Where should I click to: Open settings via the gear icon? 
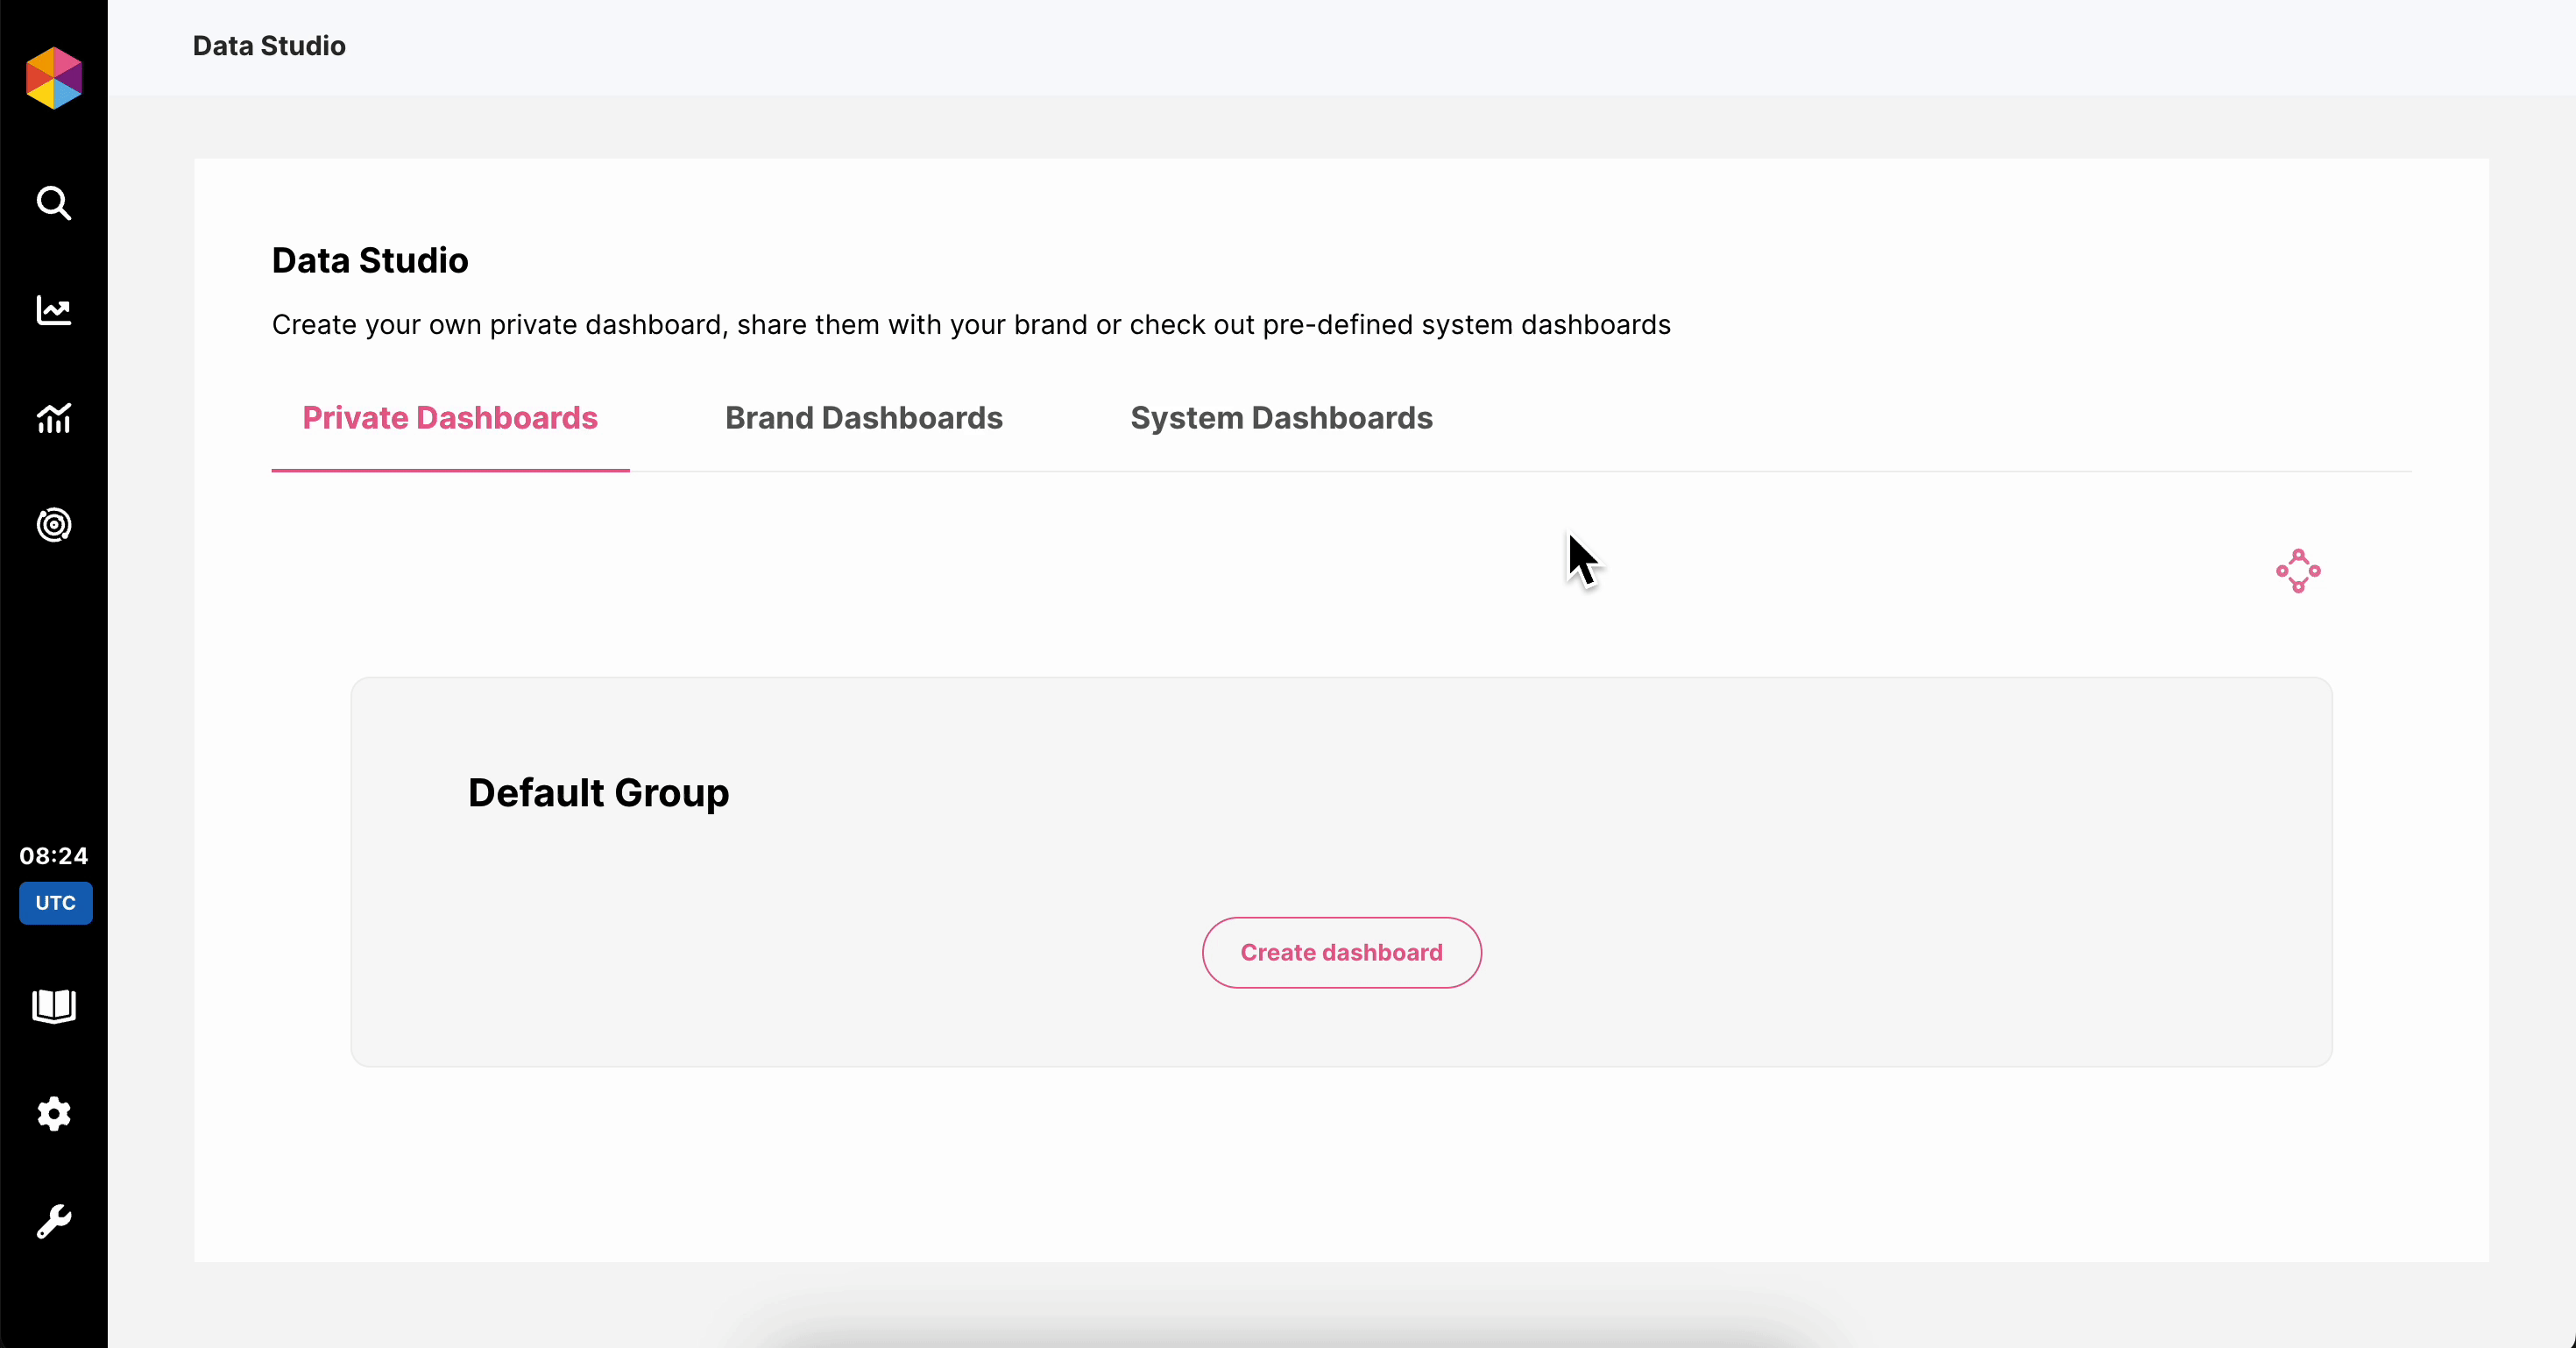coord(54,1113)
